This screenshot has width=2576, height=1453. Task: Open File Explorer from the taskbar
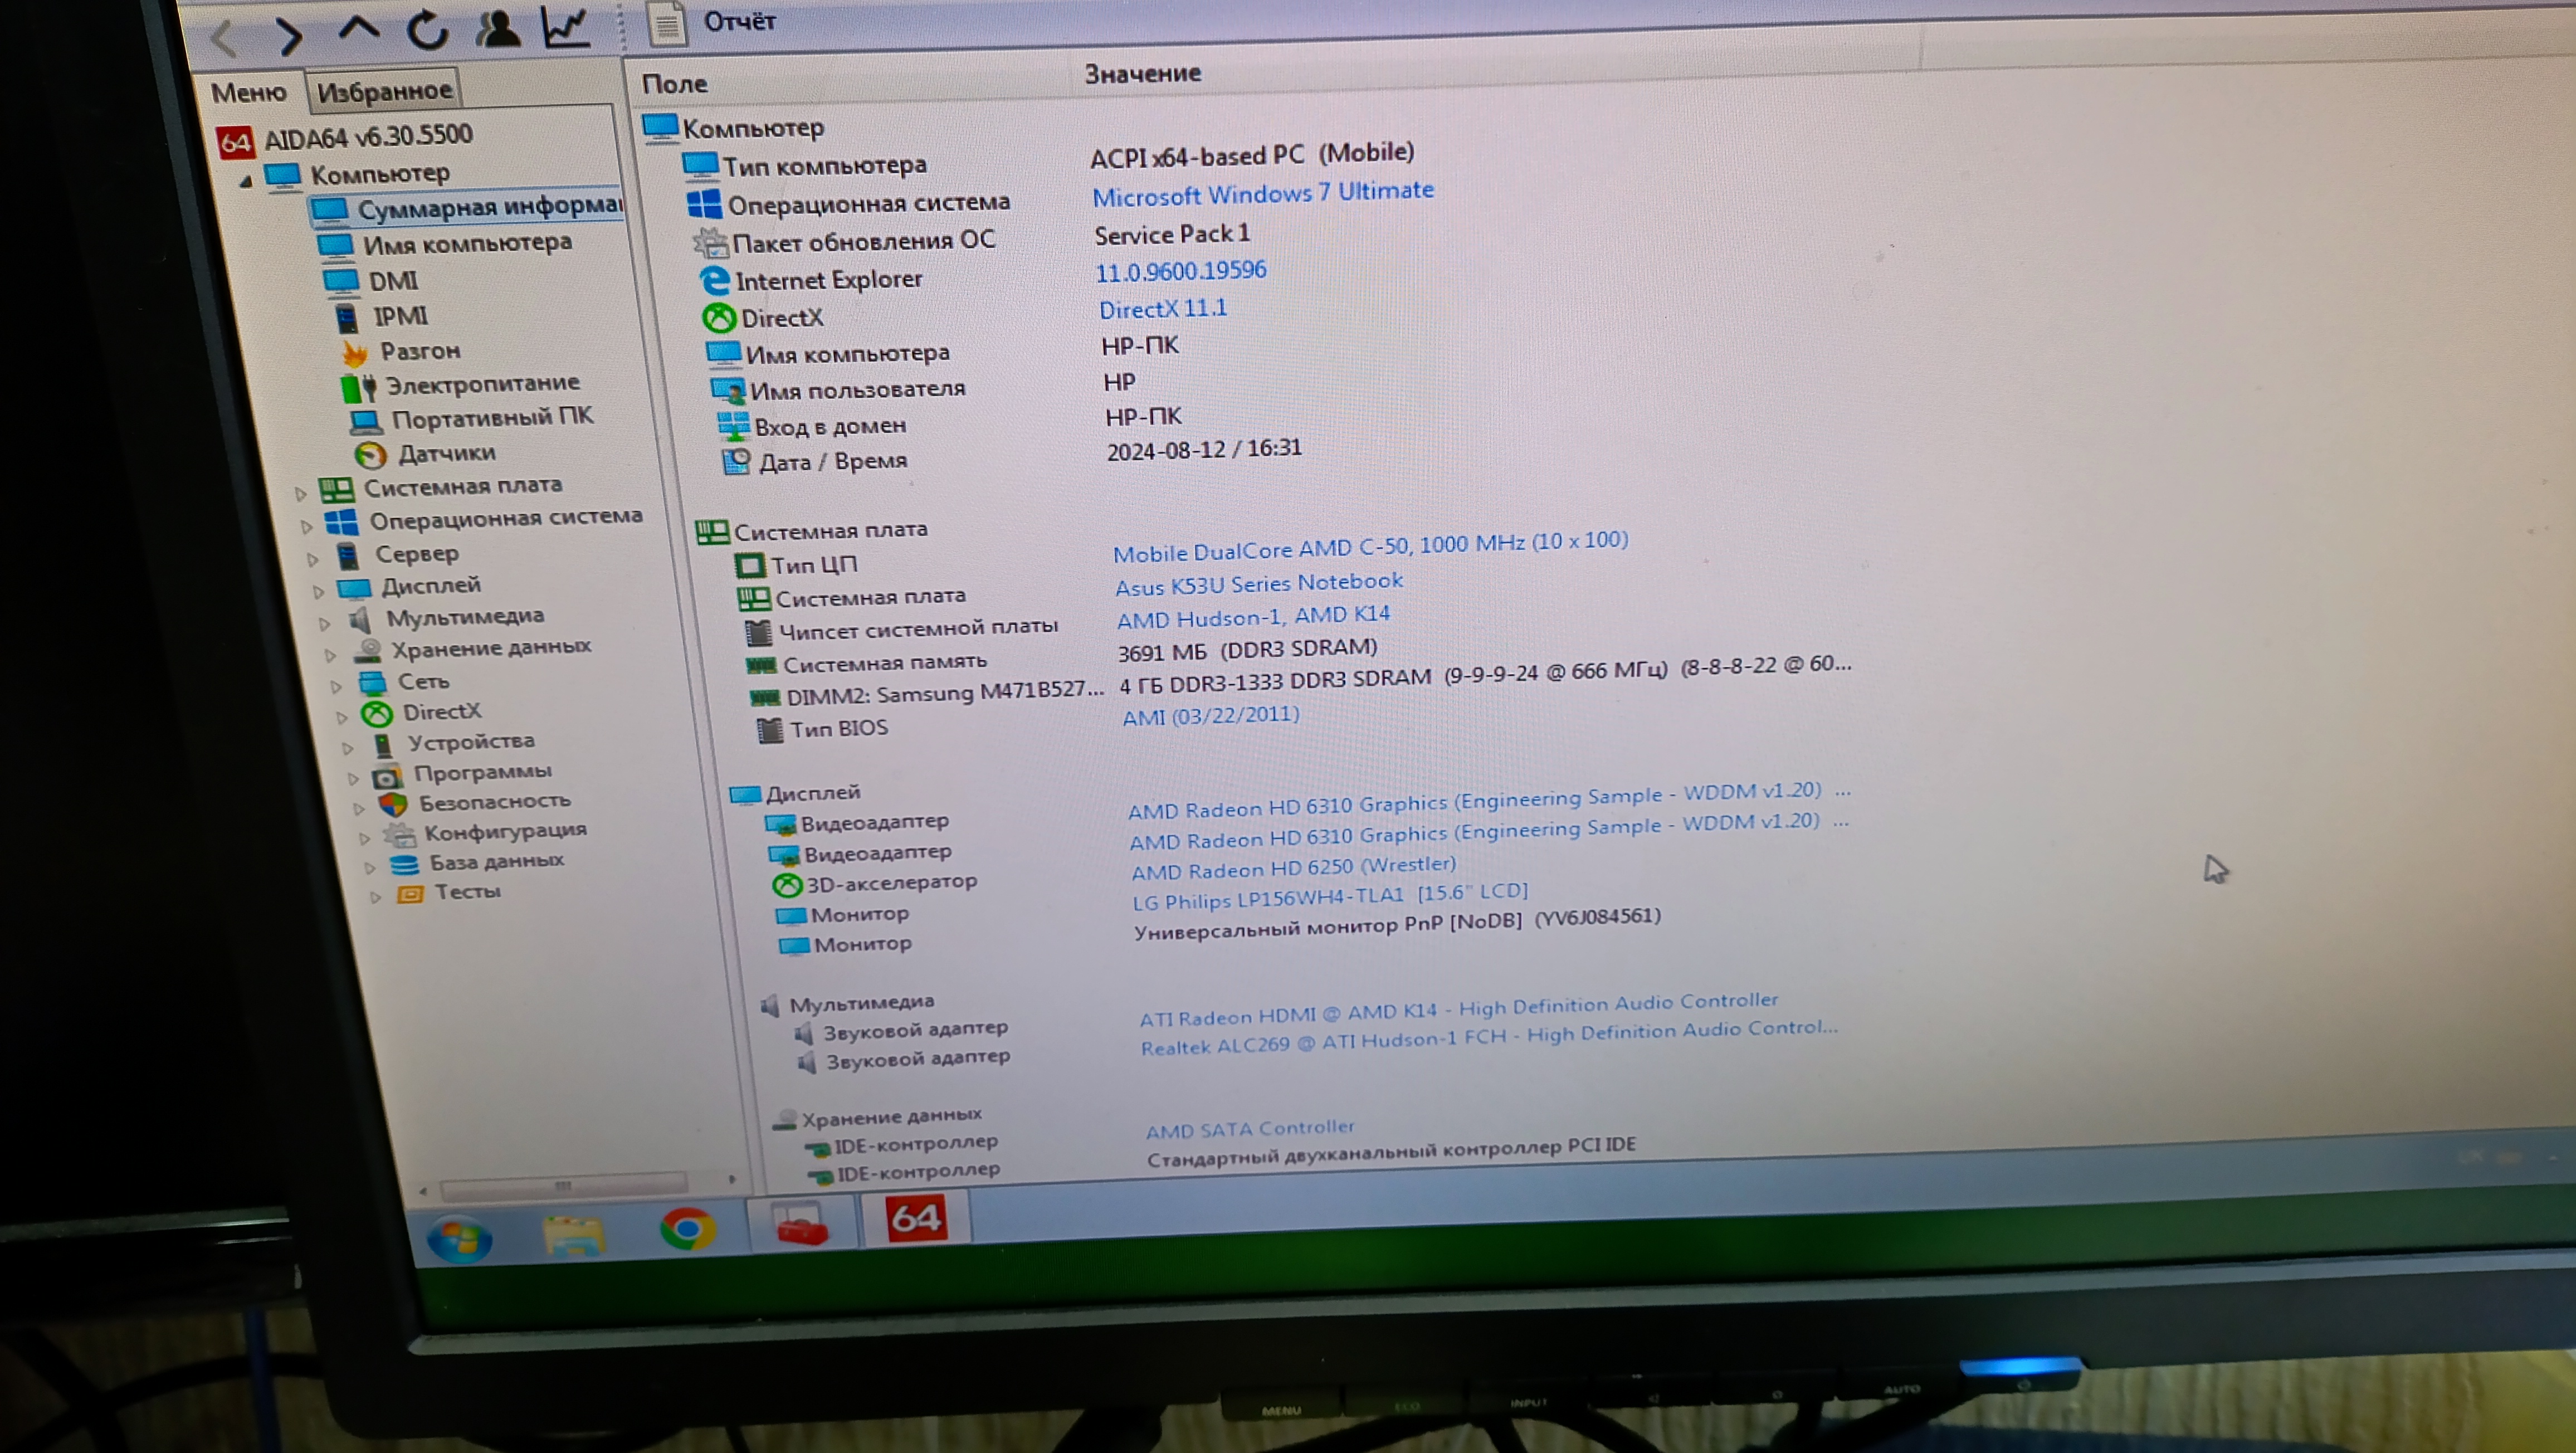[x=574, y=1235]
